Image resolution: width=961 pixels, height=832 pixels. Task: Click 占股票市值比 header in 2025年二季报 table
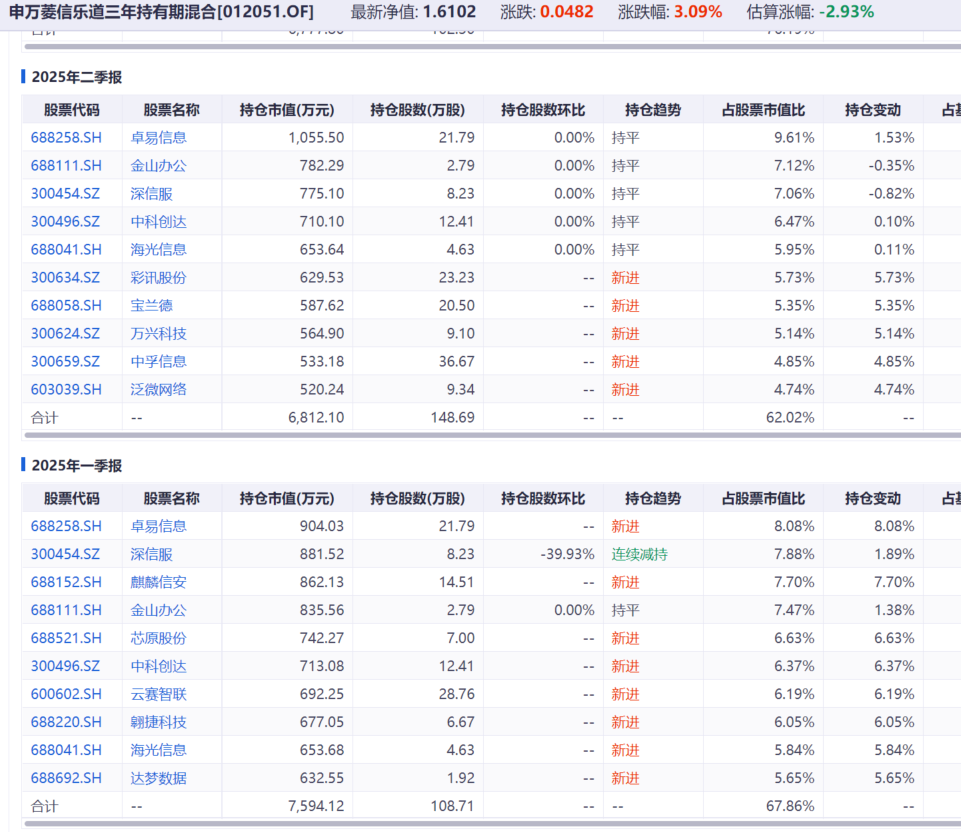762,110
